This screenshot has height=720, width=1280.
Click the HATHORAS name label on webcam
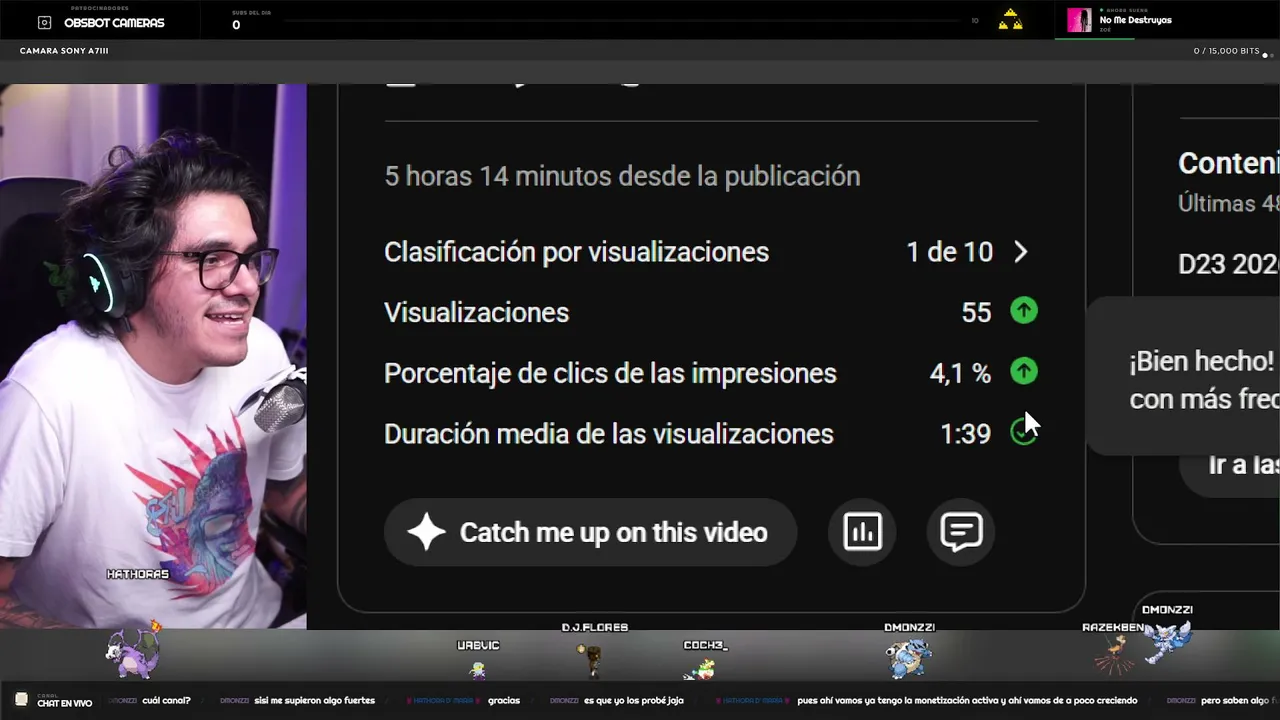[x=138, y=574]
